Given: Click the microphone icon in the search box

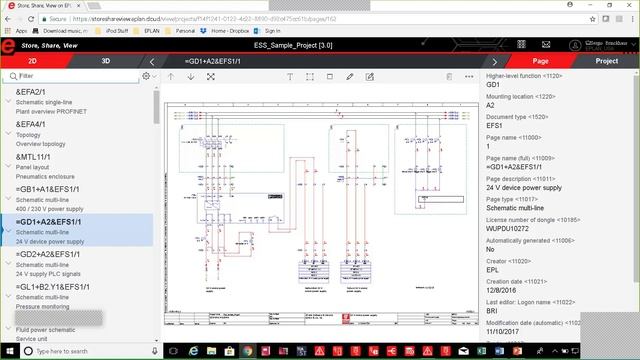Looking at the screenshot, I should pyautogui.click(x=155, y=351).
